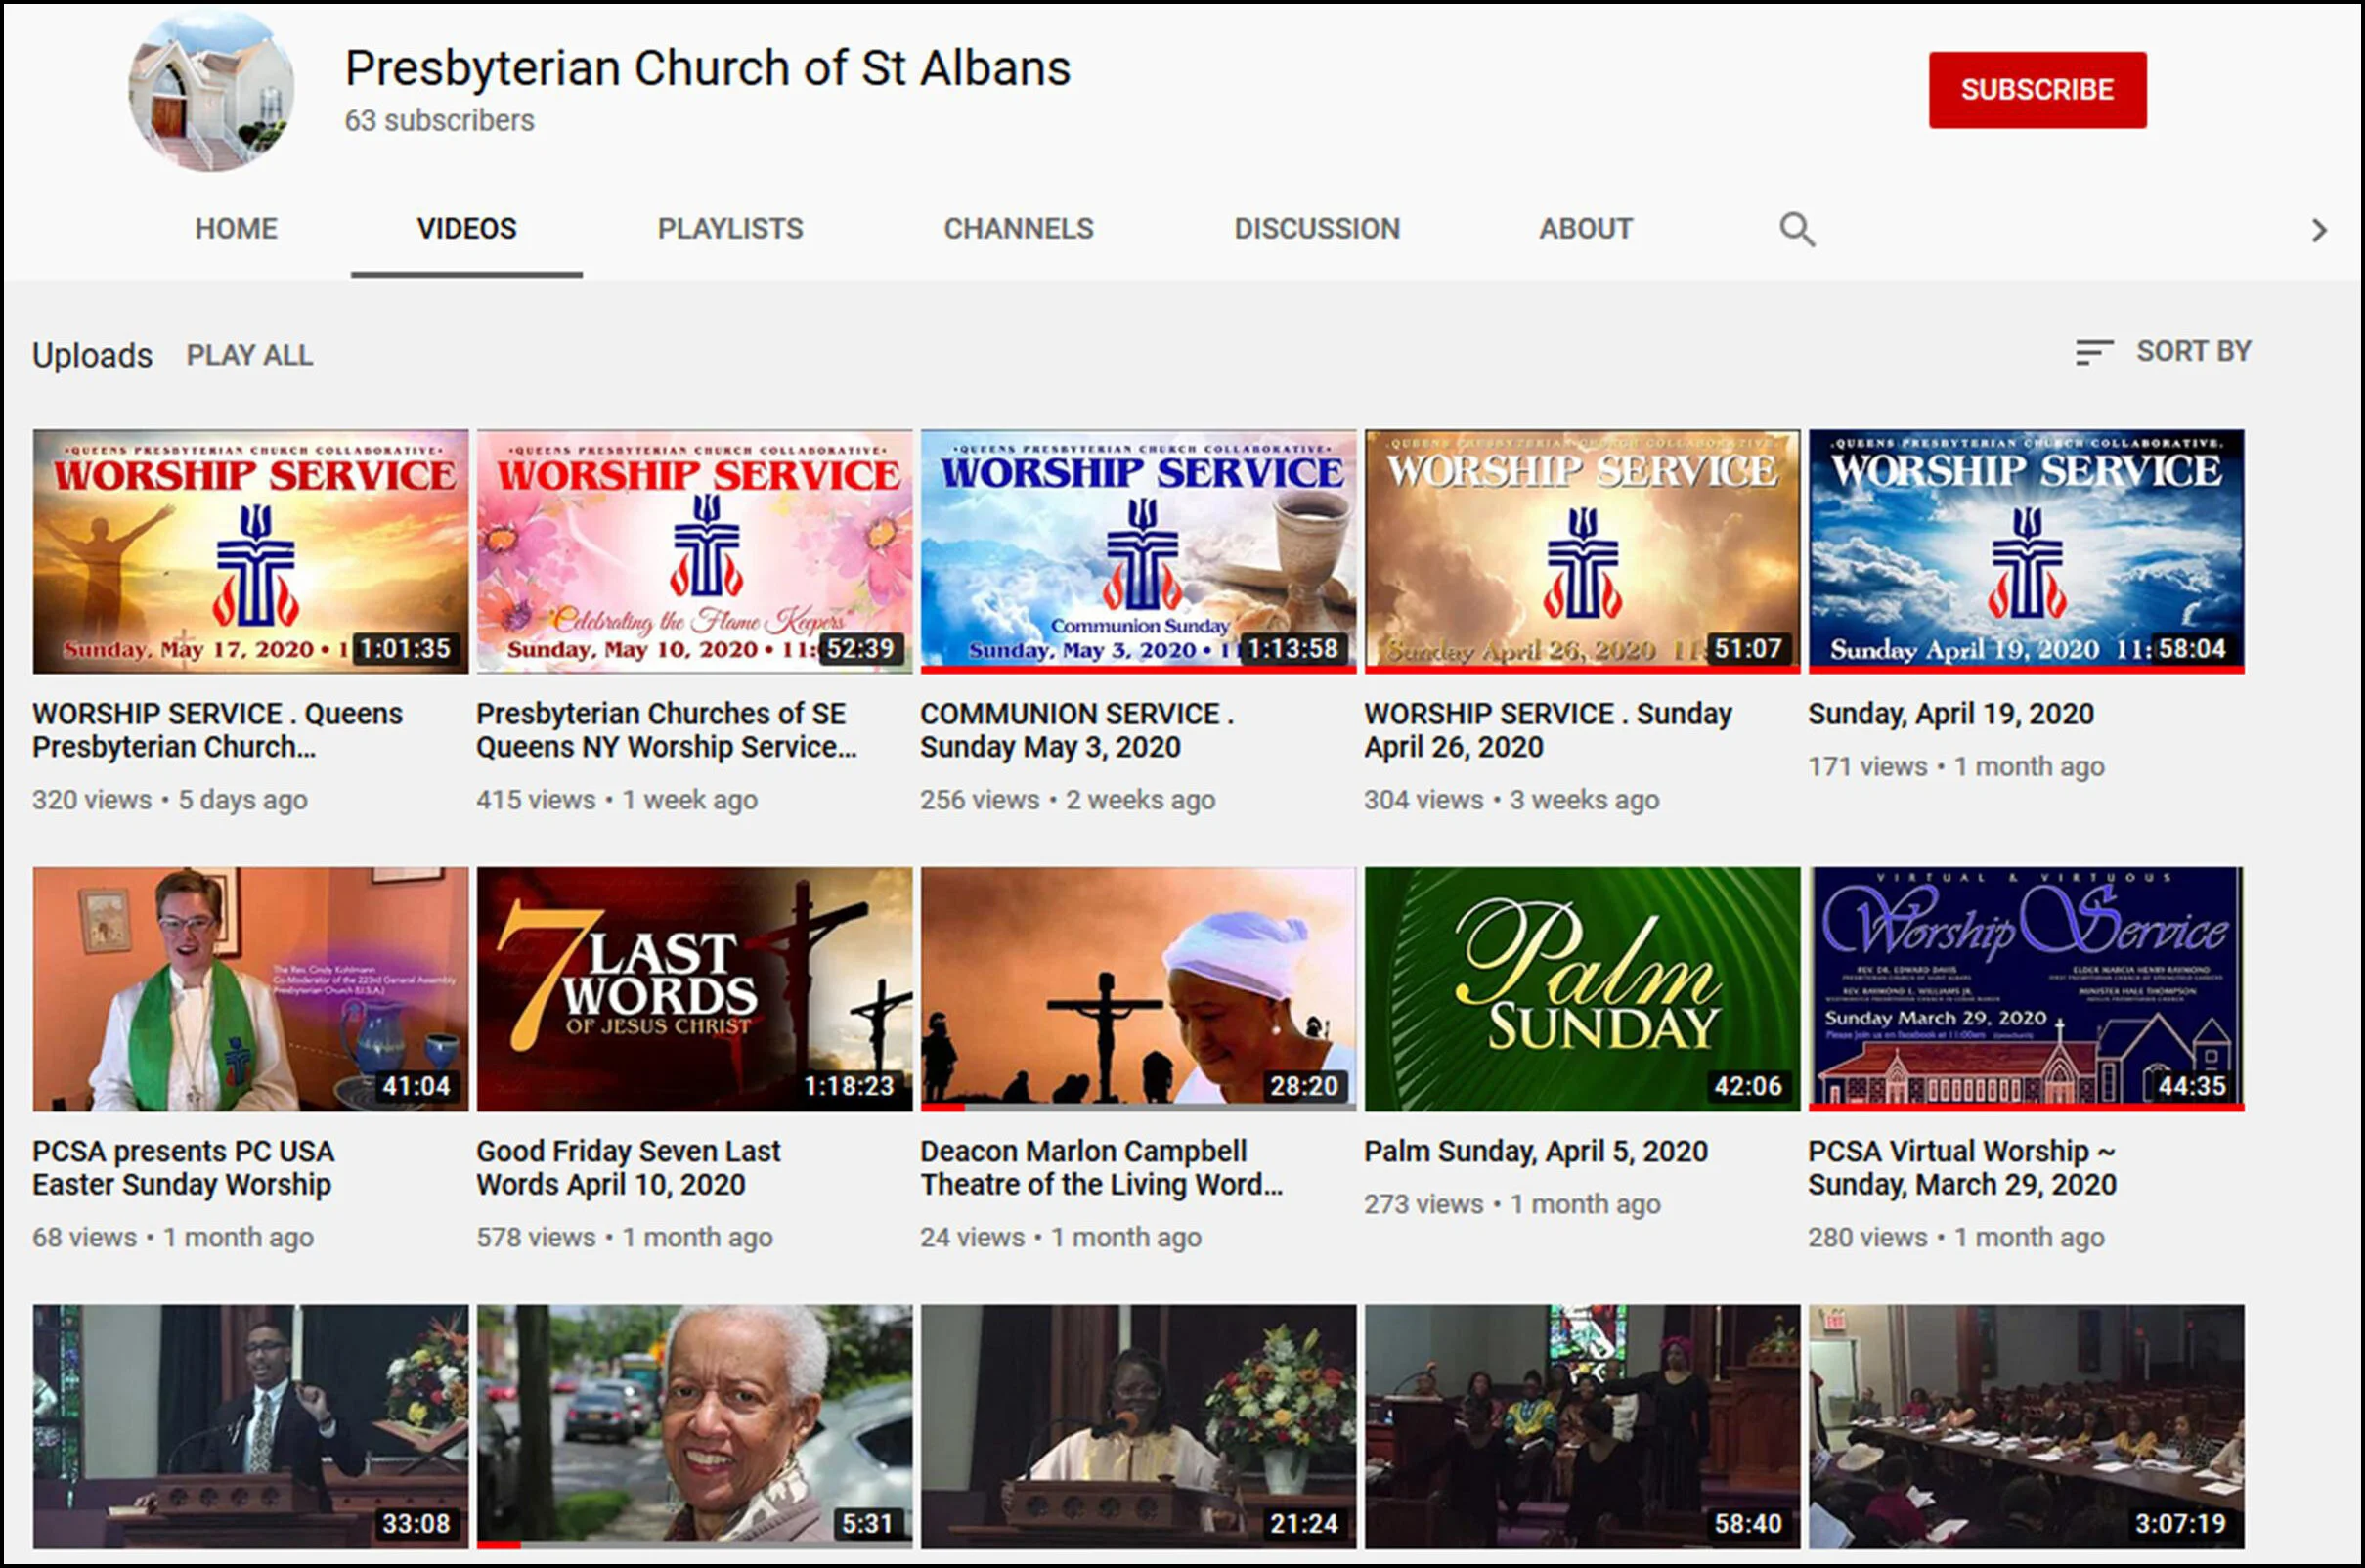Click the channel avatar church image

tap(212, 91)
